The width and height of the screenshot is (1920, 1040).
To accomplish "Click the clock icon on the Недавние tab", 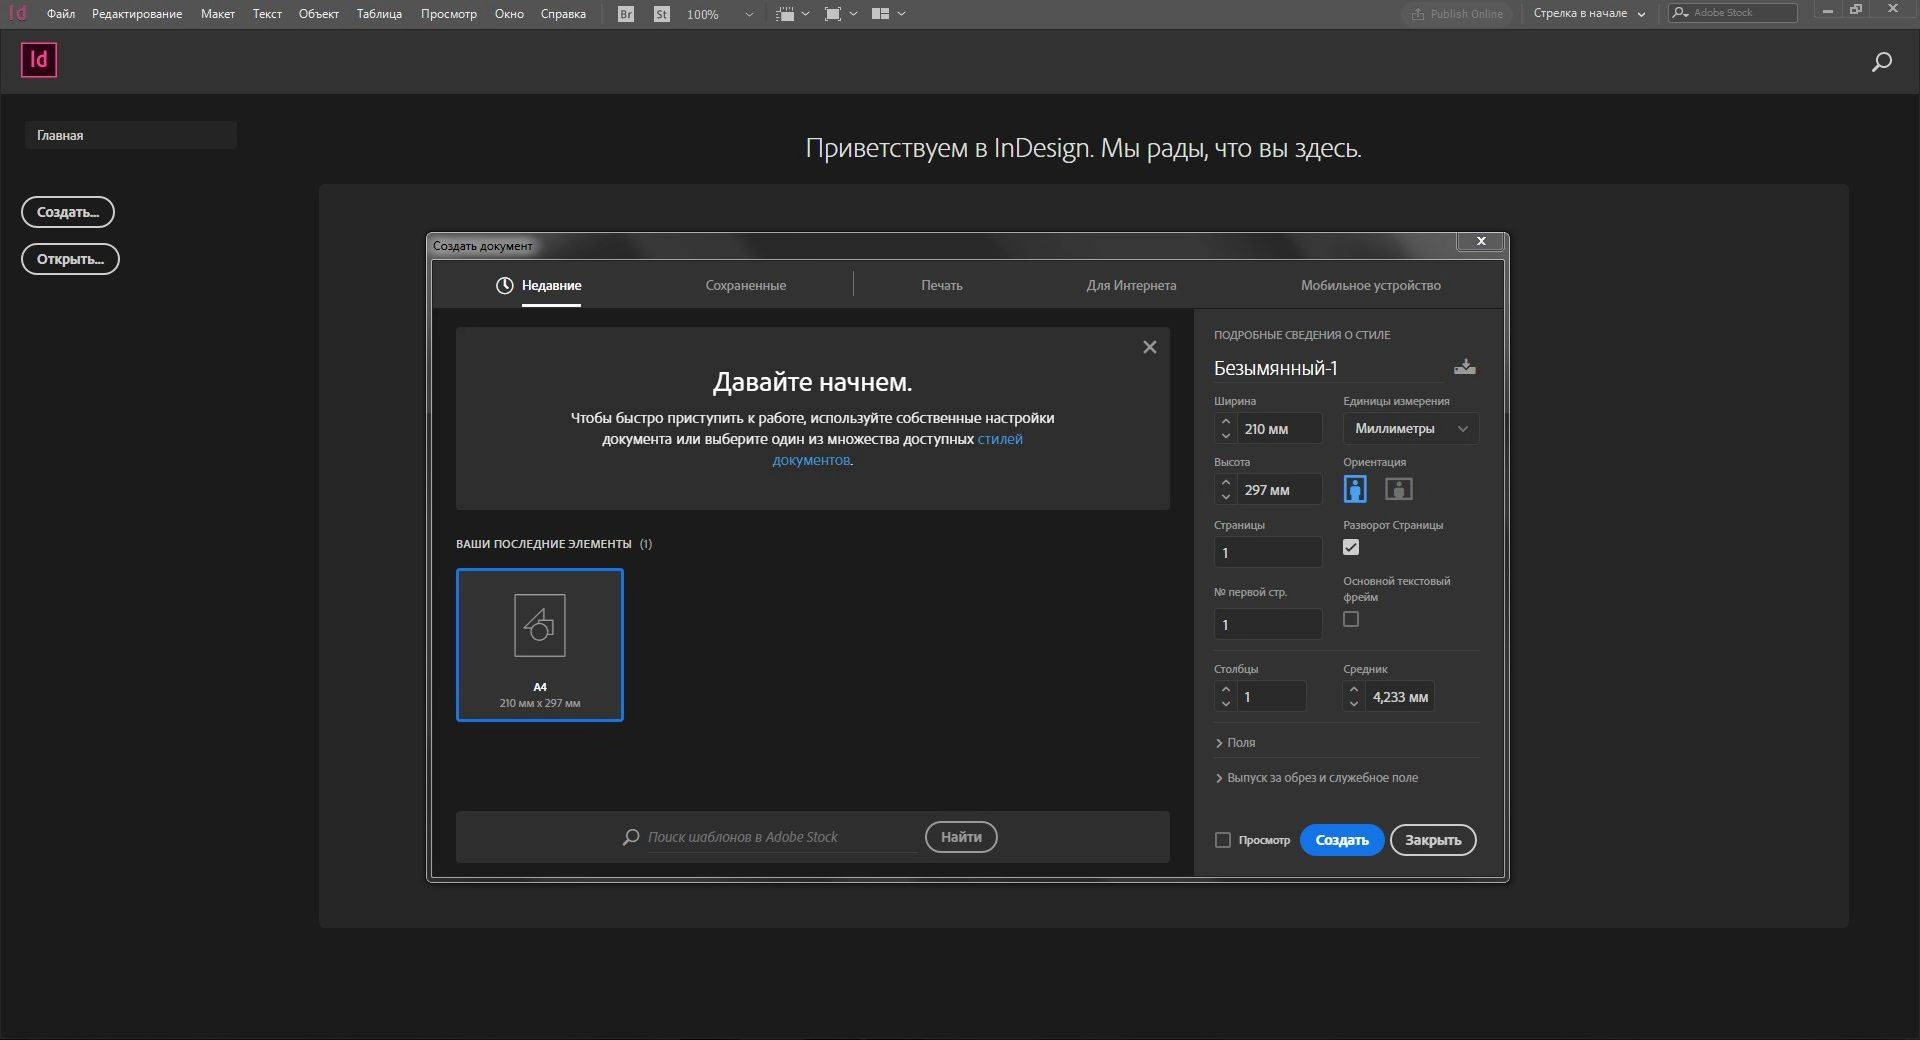I will 505,285.
